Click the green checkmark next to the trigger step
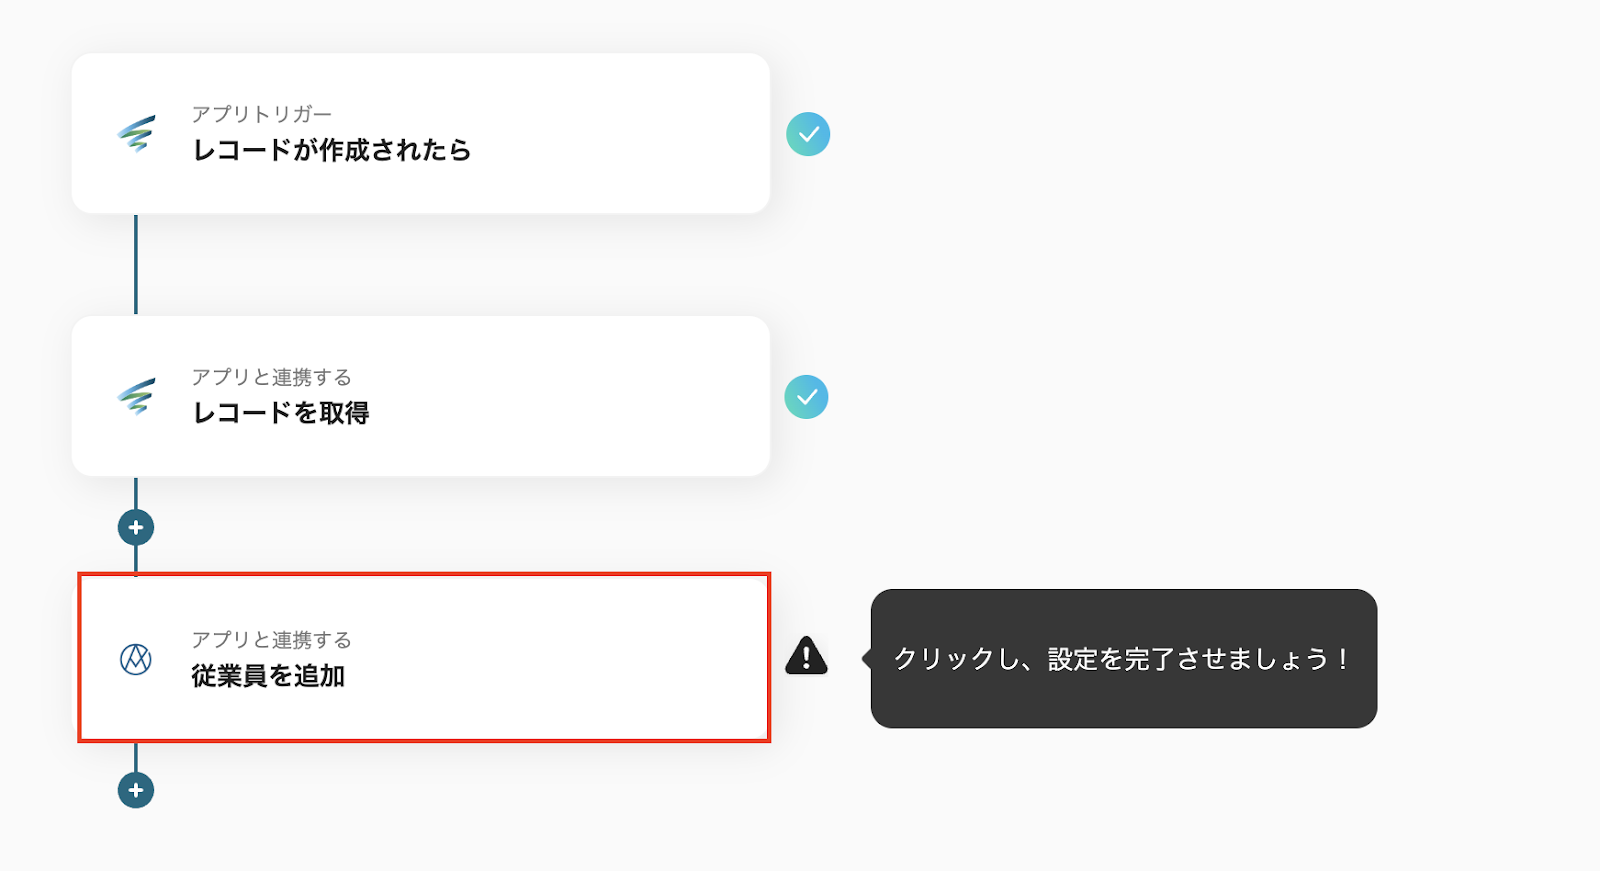 click(808, 134)
